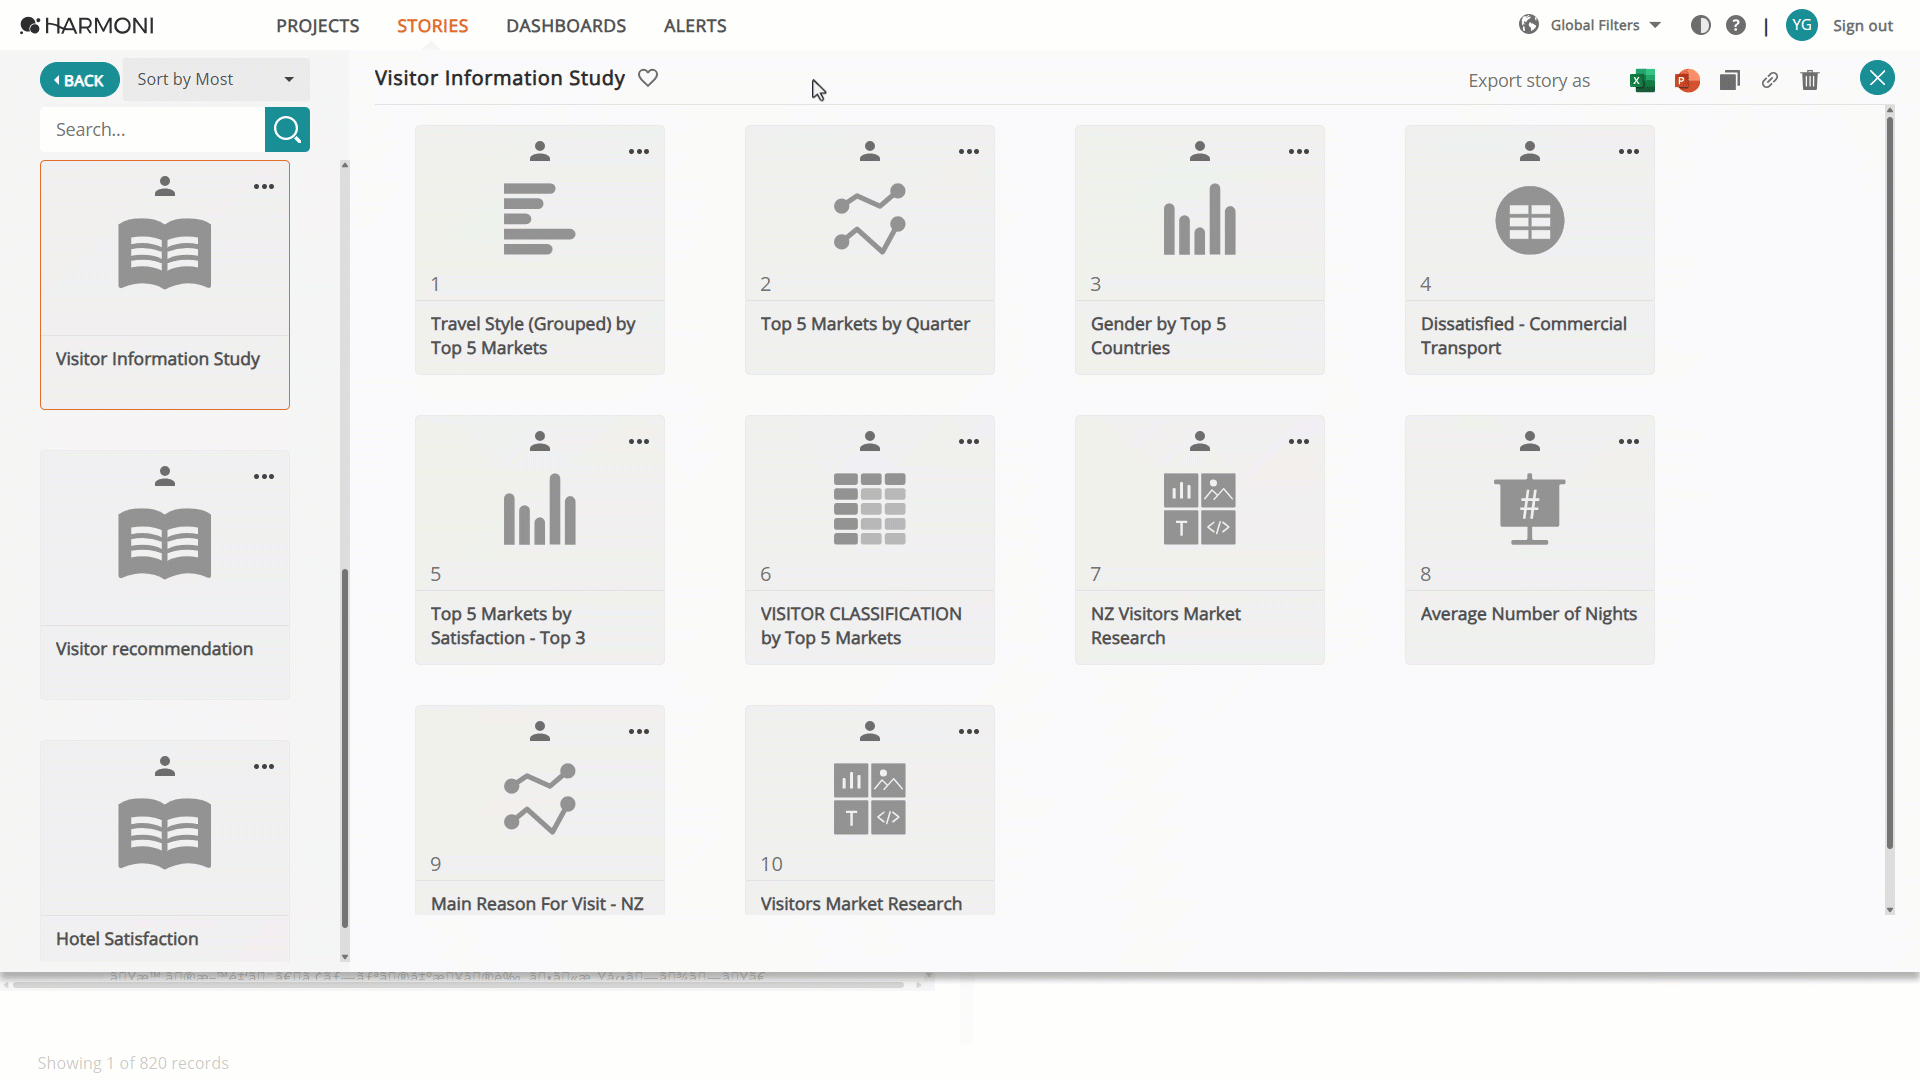Open options menu for Hotel Satisfaction story
This screenshot has width=1920, height=1080.
(x=264, y=767)
